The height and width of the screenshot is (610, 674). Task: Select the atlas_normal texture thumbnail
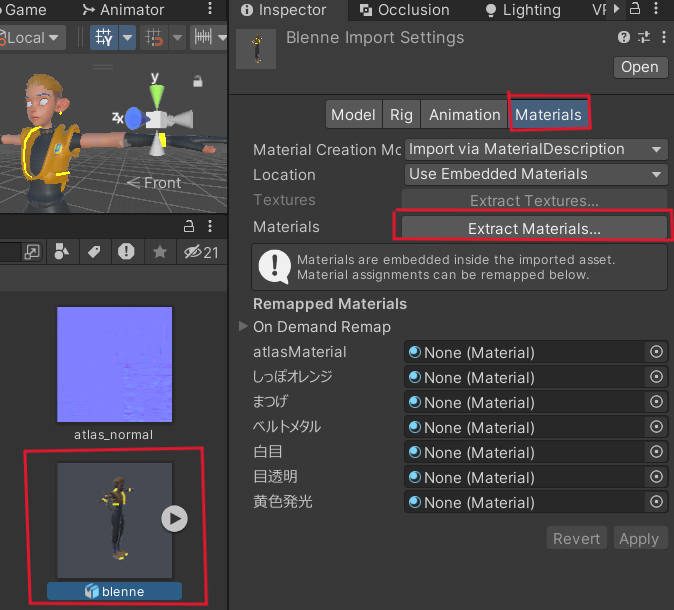coord(114,364)
